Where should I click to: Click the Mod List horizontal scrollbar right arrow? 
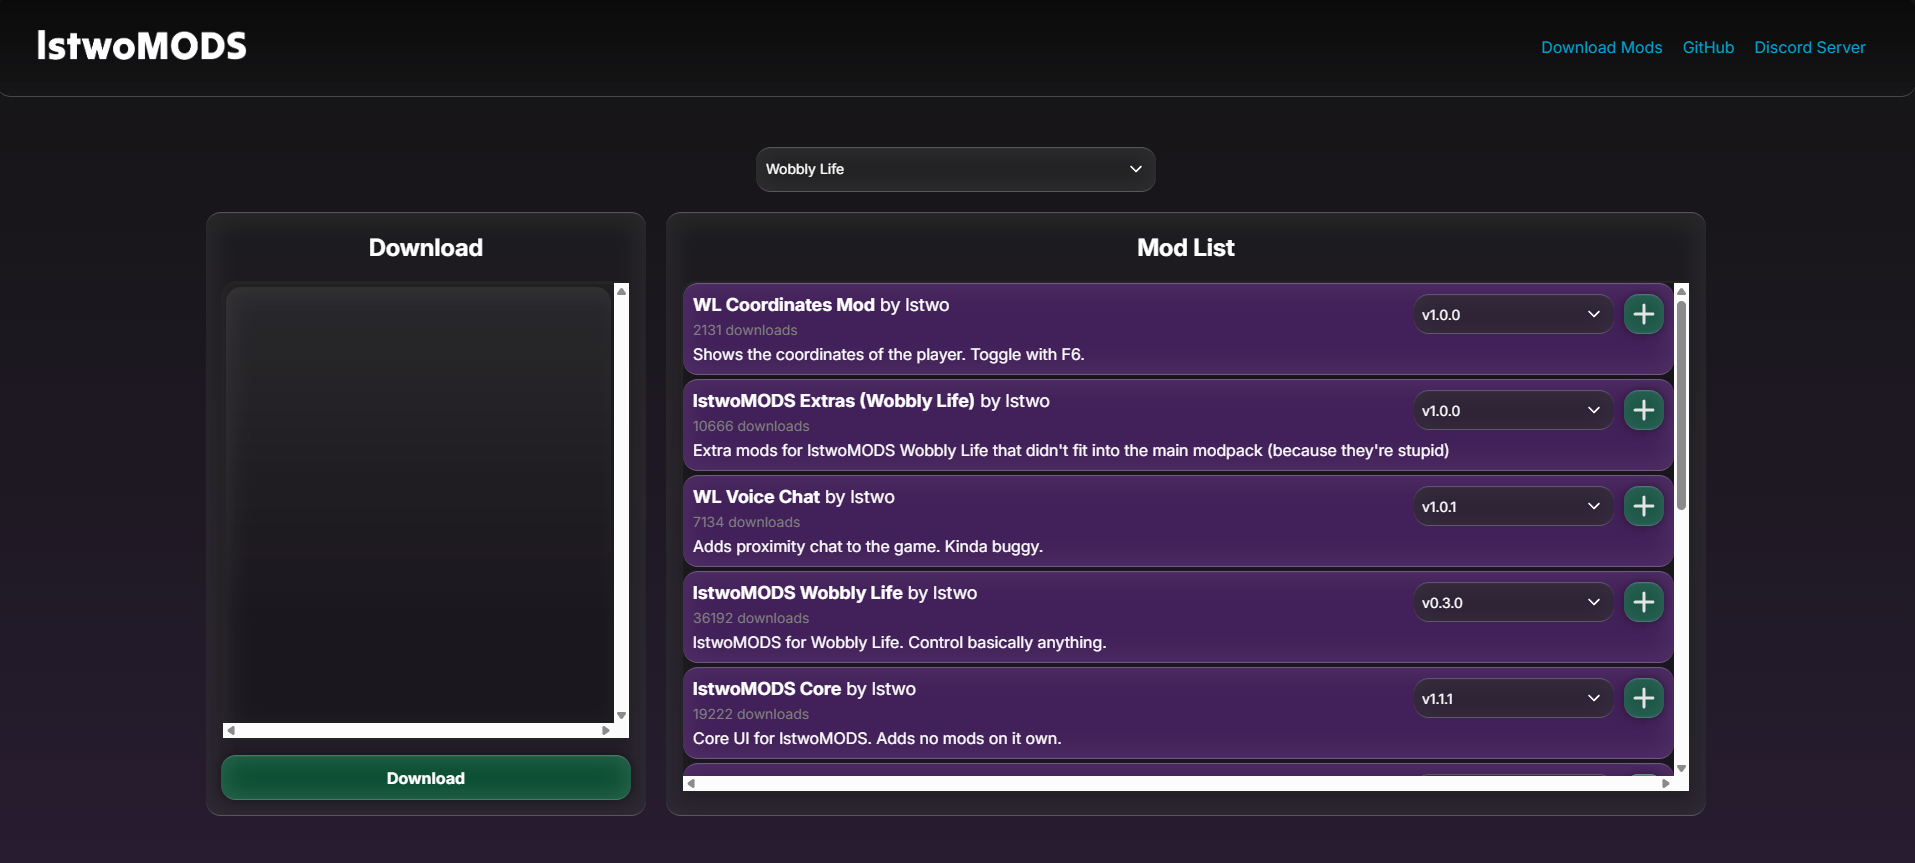[1666, 783]
